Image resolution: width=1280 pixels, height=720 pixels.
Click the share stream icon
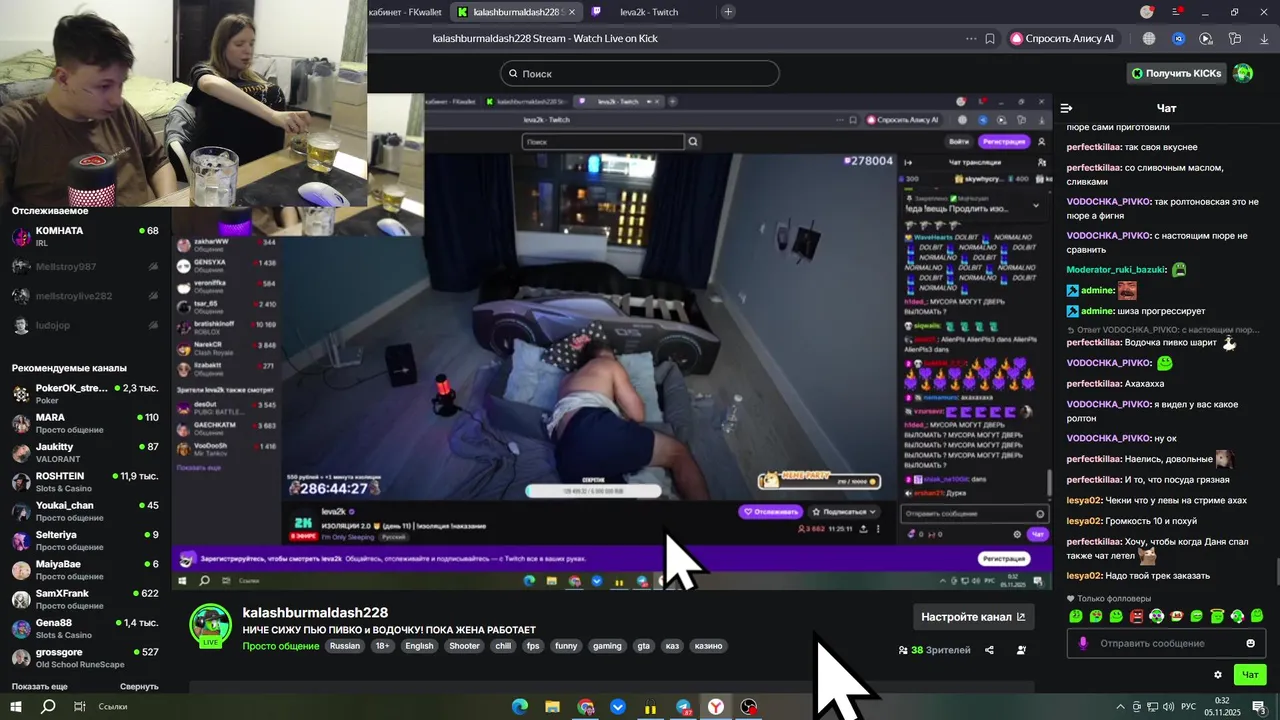989,650
